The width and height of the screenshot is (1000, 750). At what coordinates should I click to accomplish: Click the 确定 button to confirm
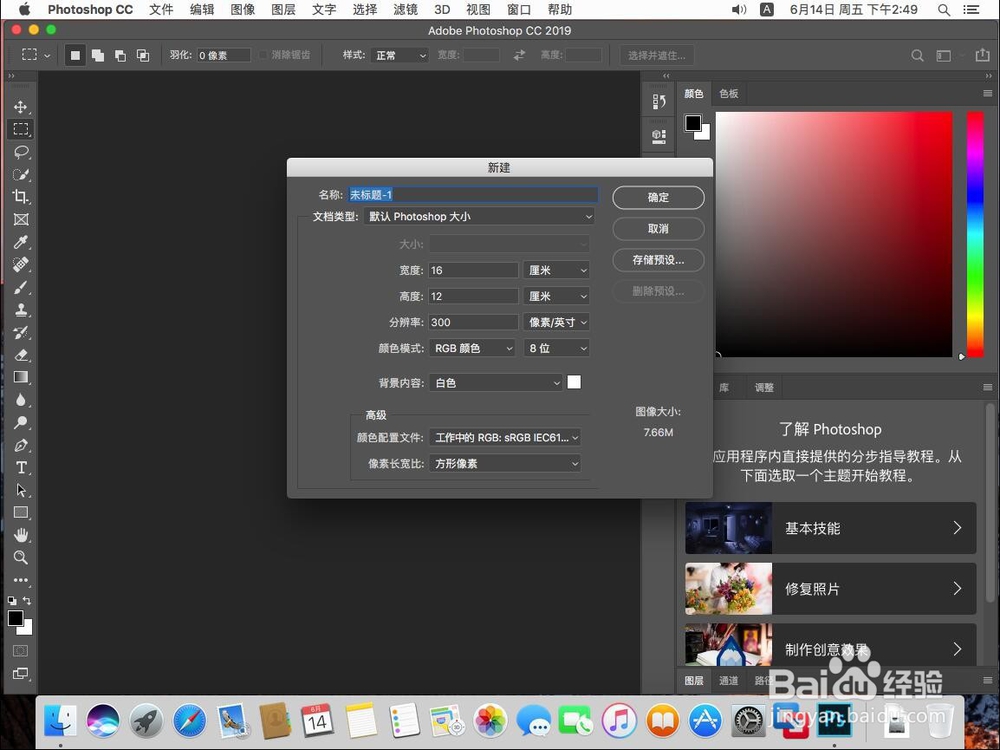click(658, 198)
